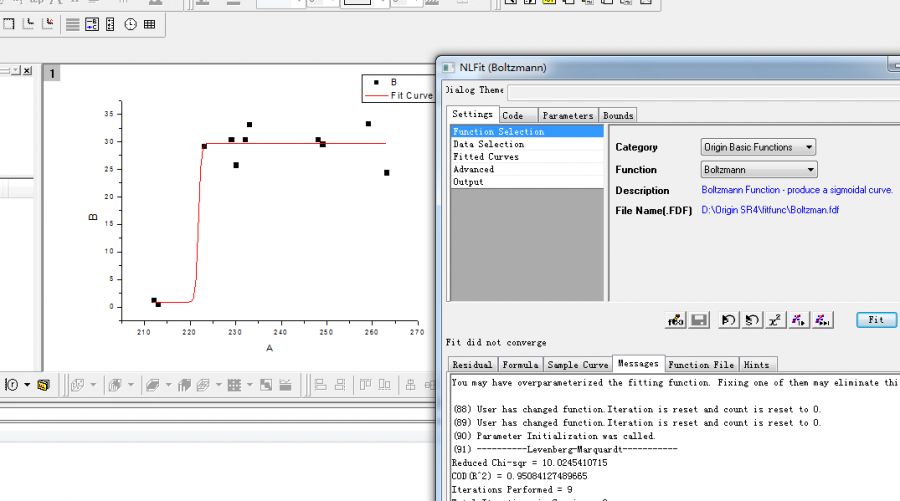Click the add legend icon in top toolbar

tap(91, 24)
